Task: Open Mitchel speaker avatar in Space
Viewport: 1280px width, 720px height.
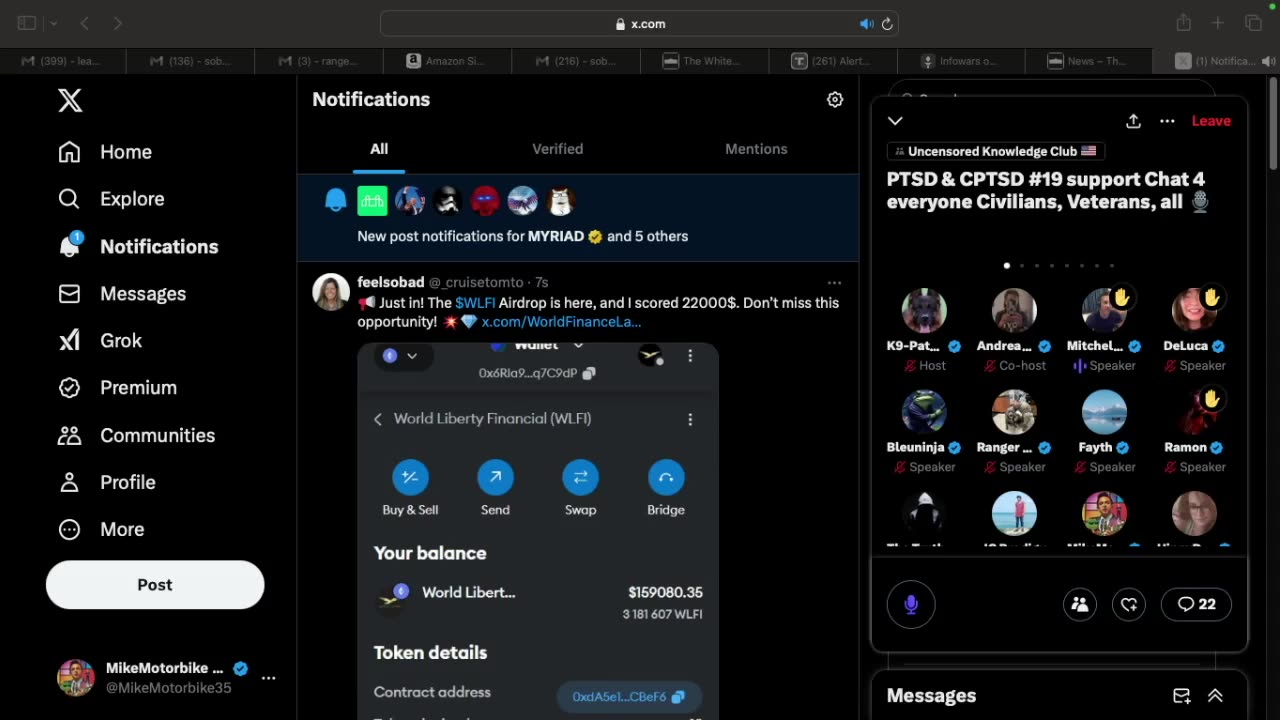Action: pos(1104,311)
